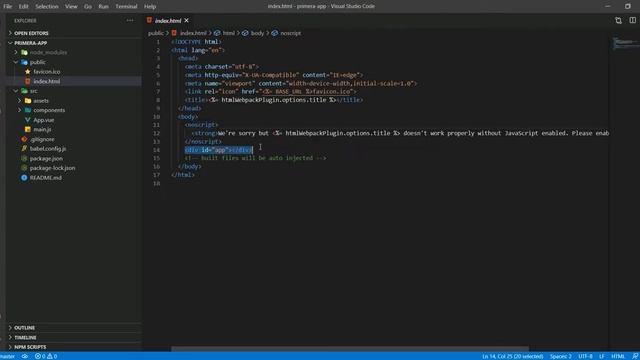This screenshot has width=640, height=360.
Task: Open Explorer more actions ellipsis
Action: click(x=130, y=20)
